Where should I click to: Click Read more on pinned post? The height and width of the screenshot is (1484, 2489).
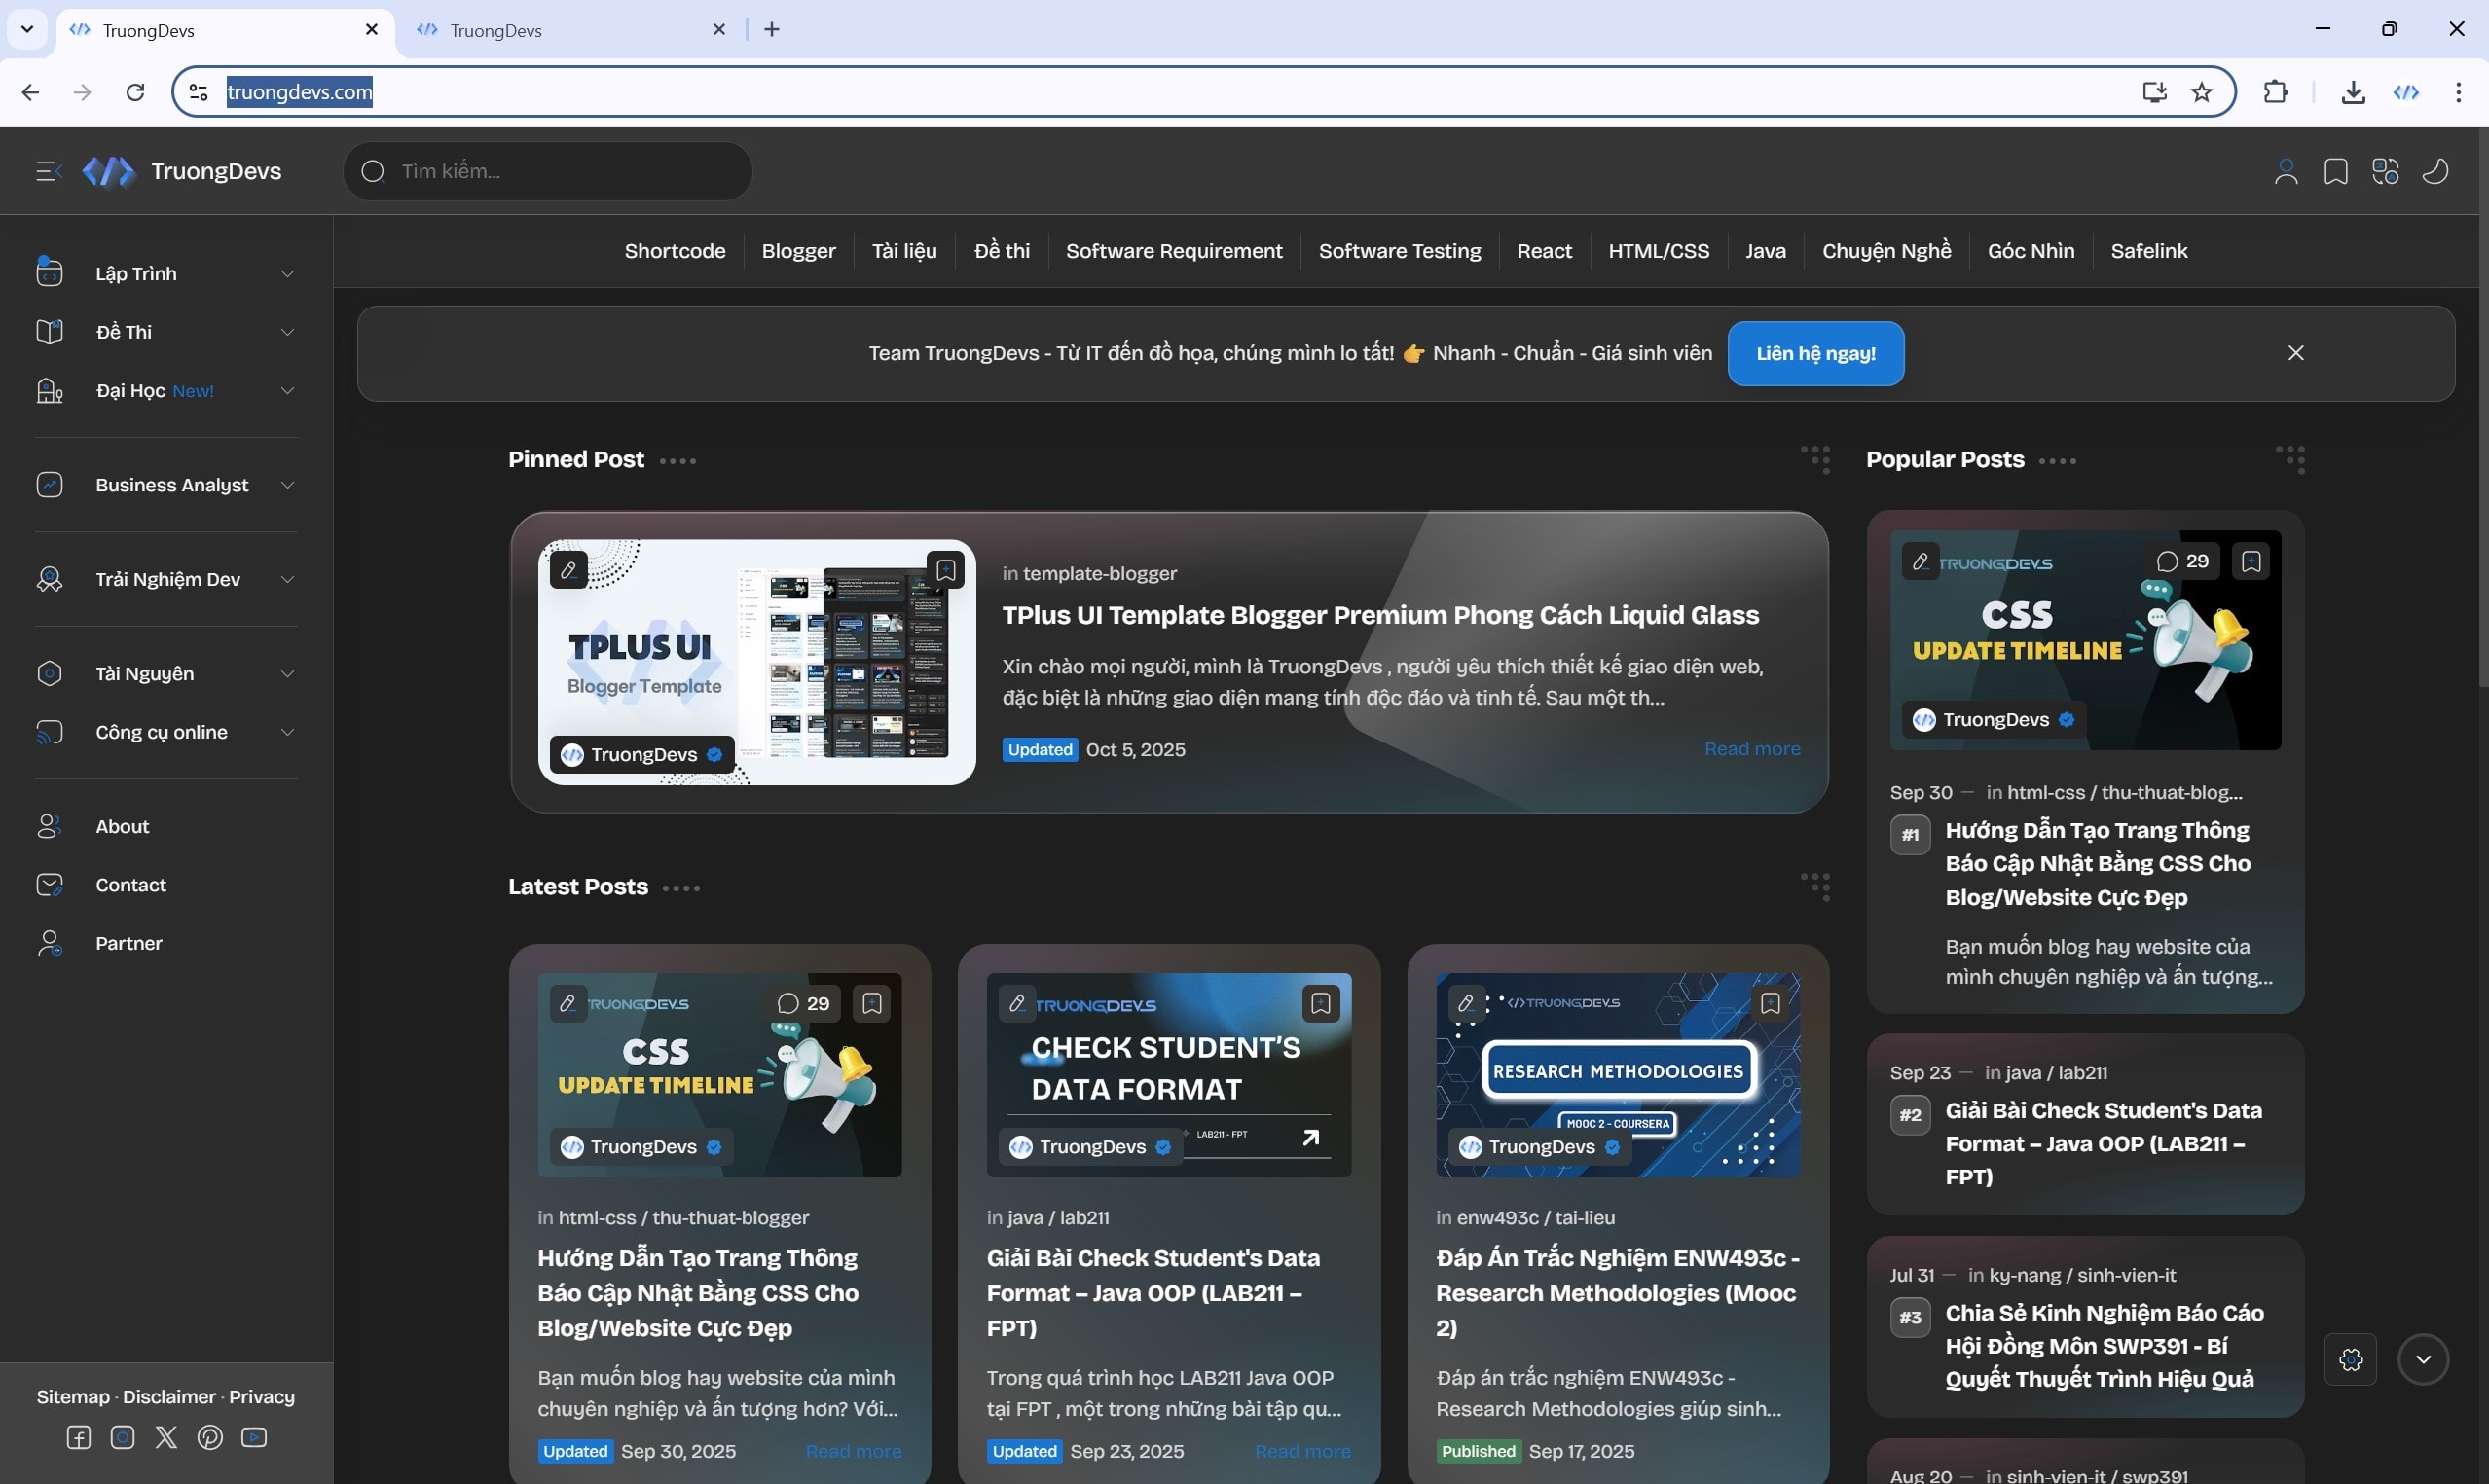pyautogui.click(x=1752, y=749)
